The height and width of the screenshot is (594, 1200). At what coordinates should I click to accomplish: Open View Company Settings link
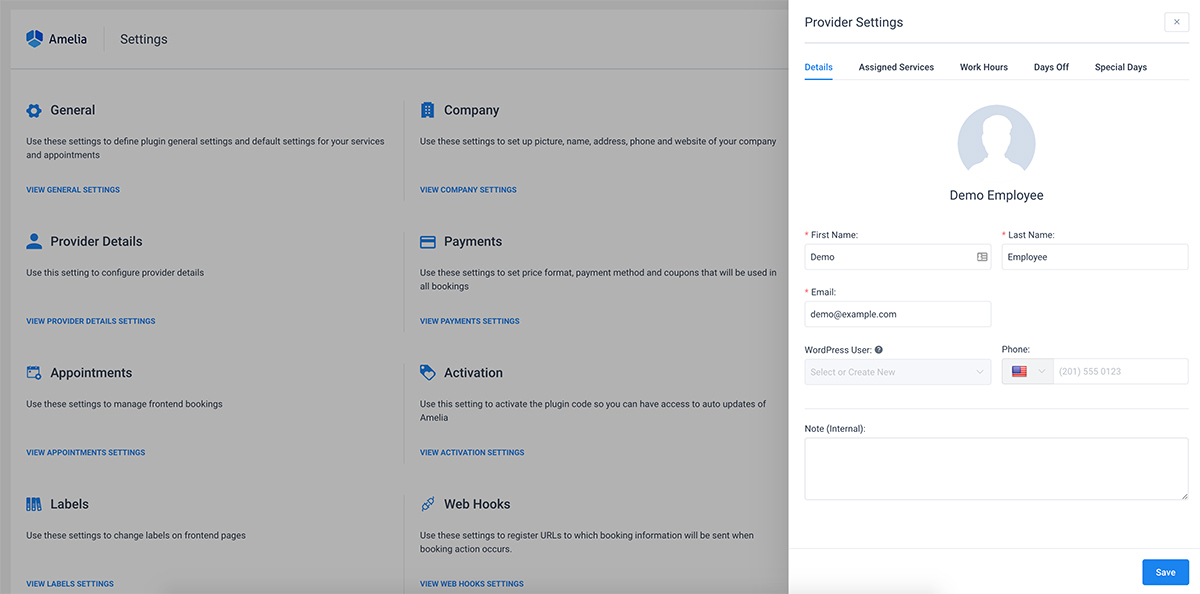point(468,190)
